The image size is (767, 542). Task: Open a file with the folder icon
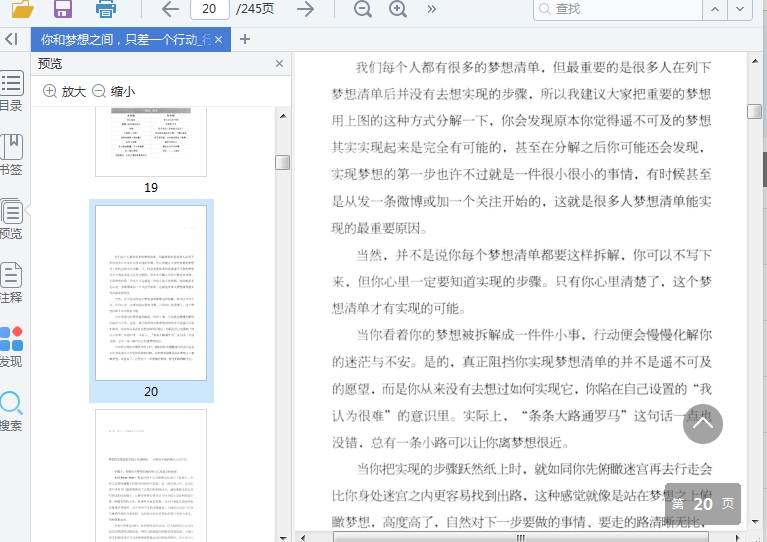22,8
